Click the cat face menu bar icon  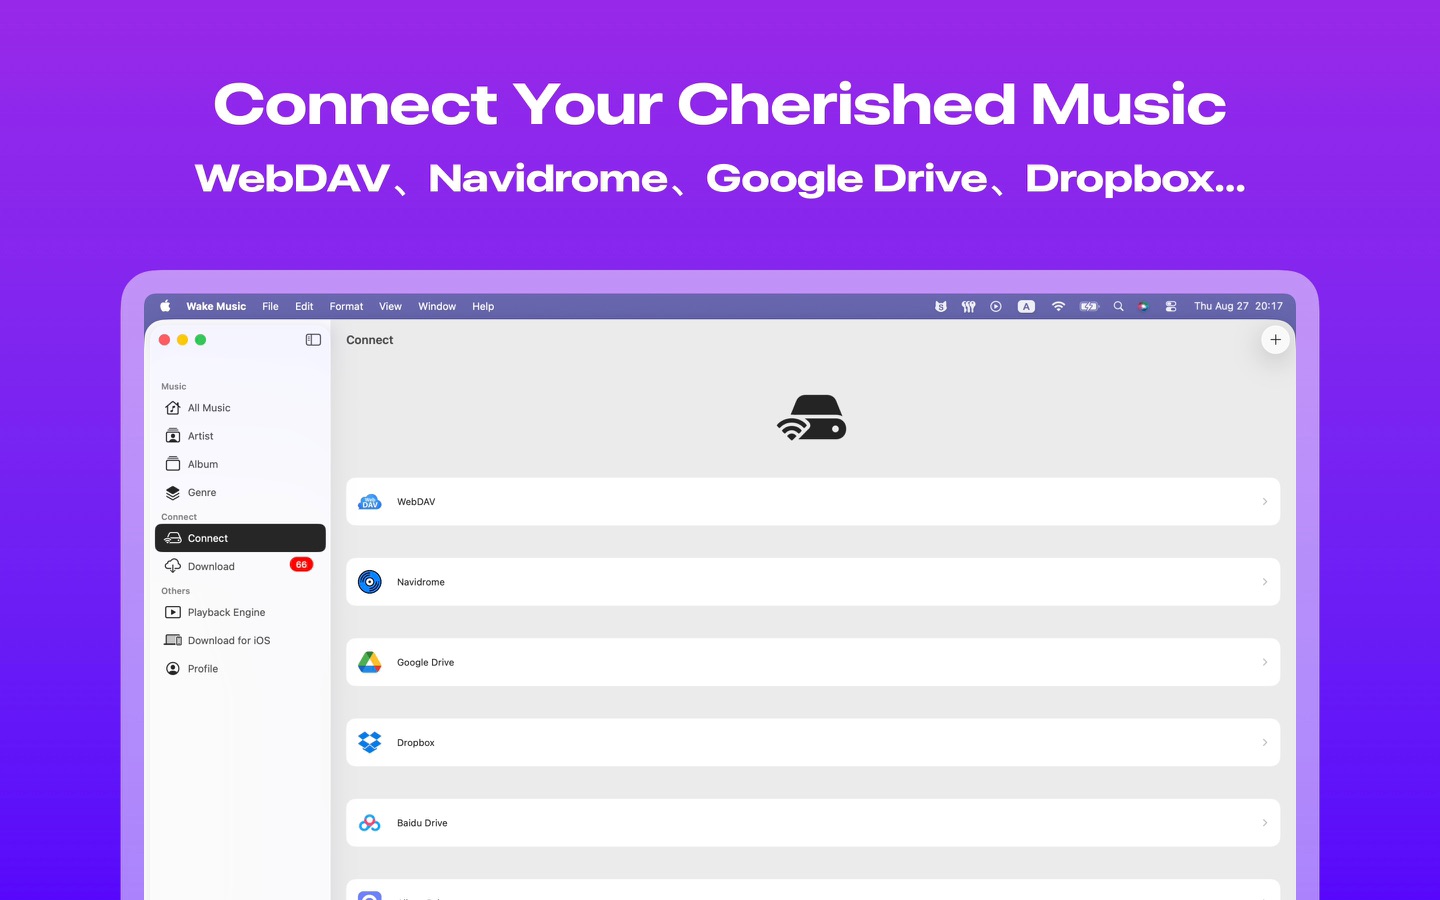[940, 306]
